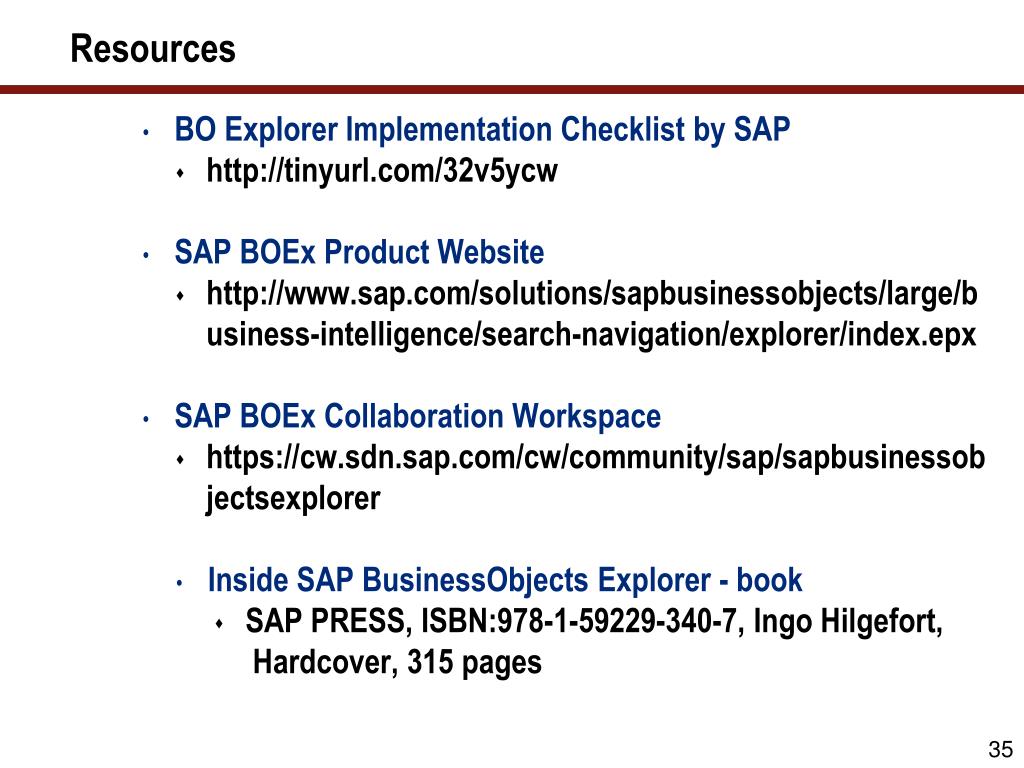Click the Resources slide title

coord(153,49)
